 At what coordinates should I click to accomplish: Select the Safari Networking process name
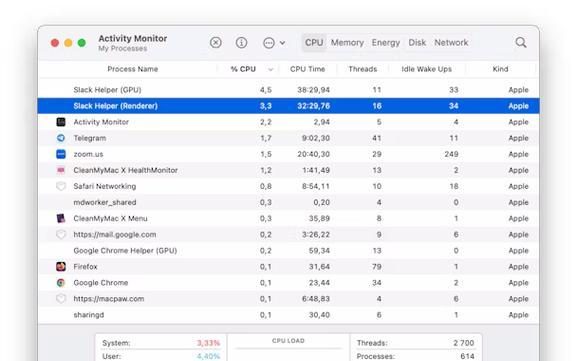pos(105,186)
